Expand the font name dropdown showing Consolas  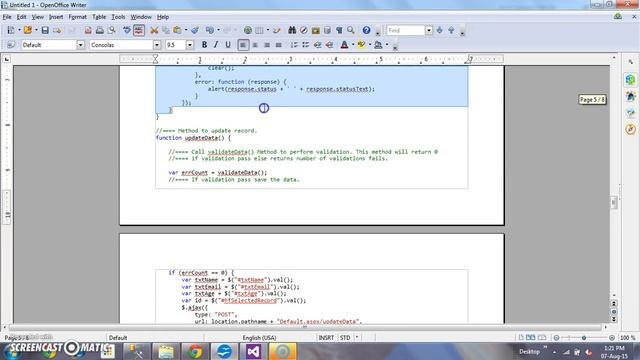[x=157, y=45]
